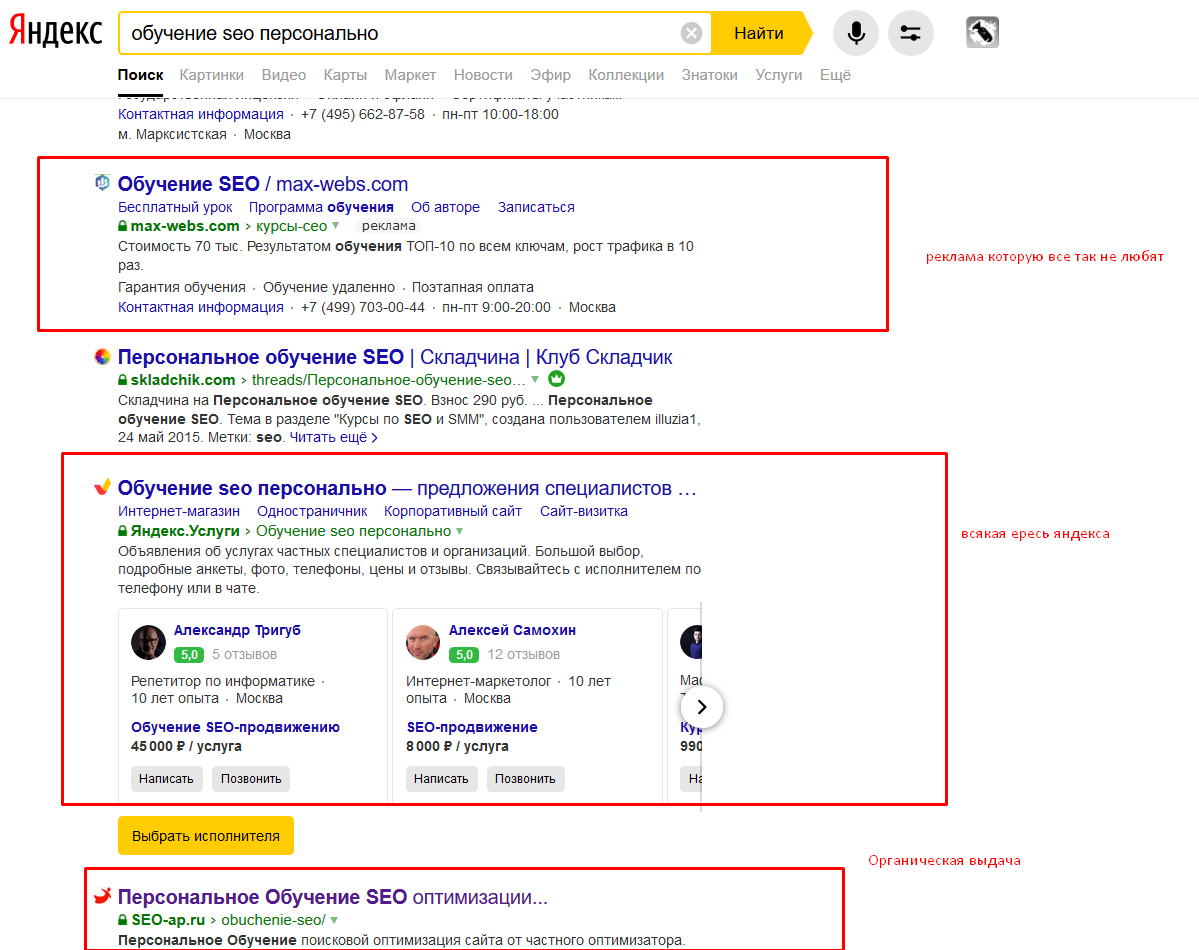This screenshot has width=1199, height=950.
Task: Expand dropdown arrow next to skladchik.com URL
Action: coord(535,379)
